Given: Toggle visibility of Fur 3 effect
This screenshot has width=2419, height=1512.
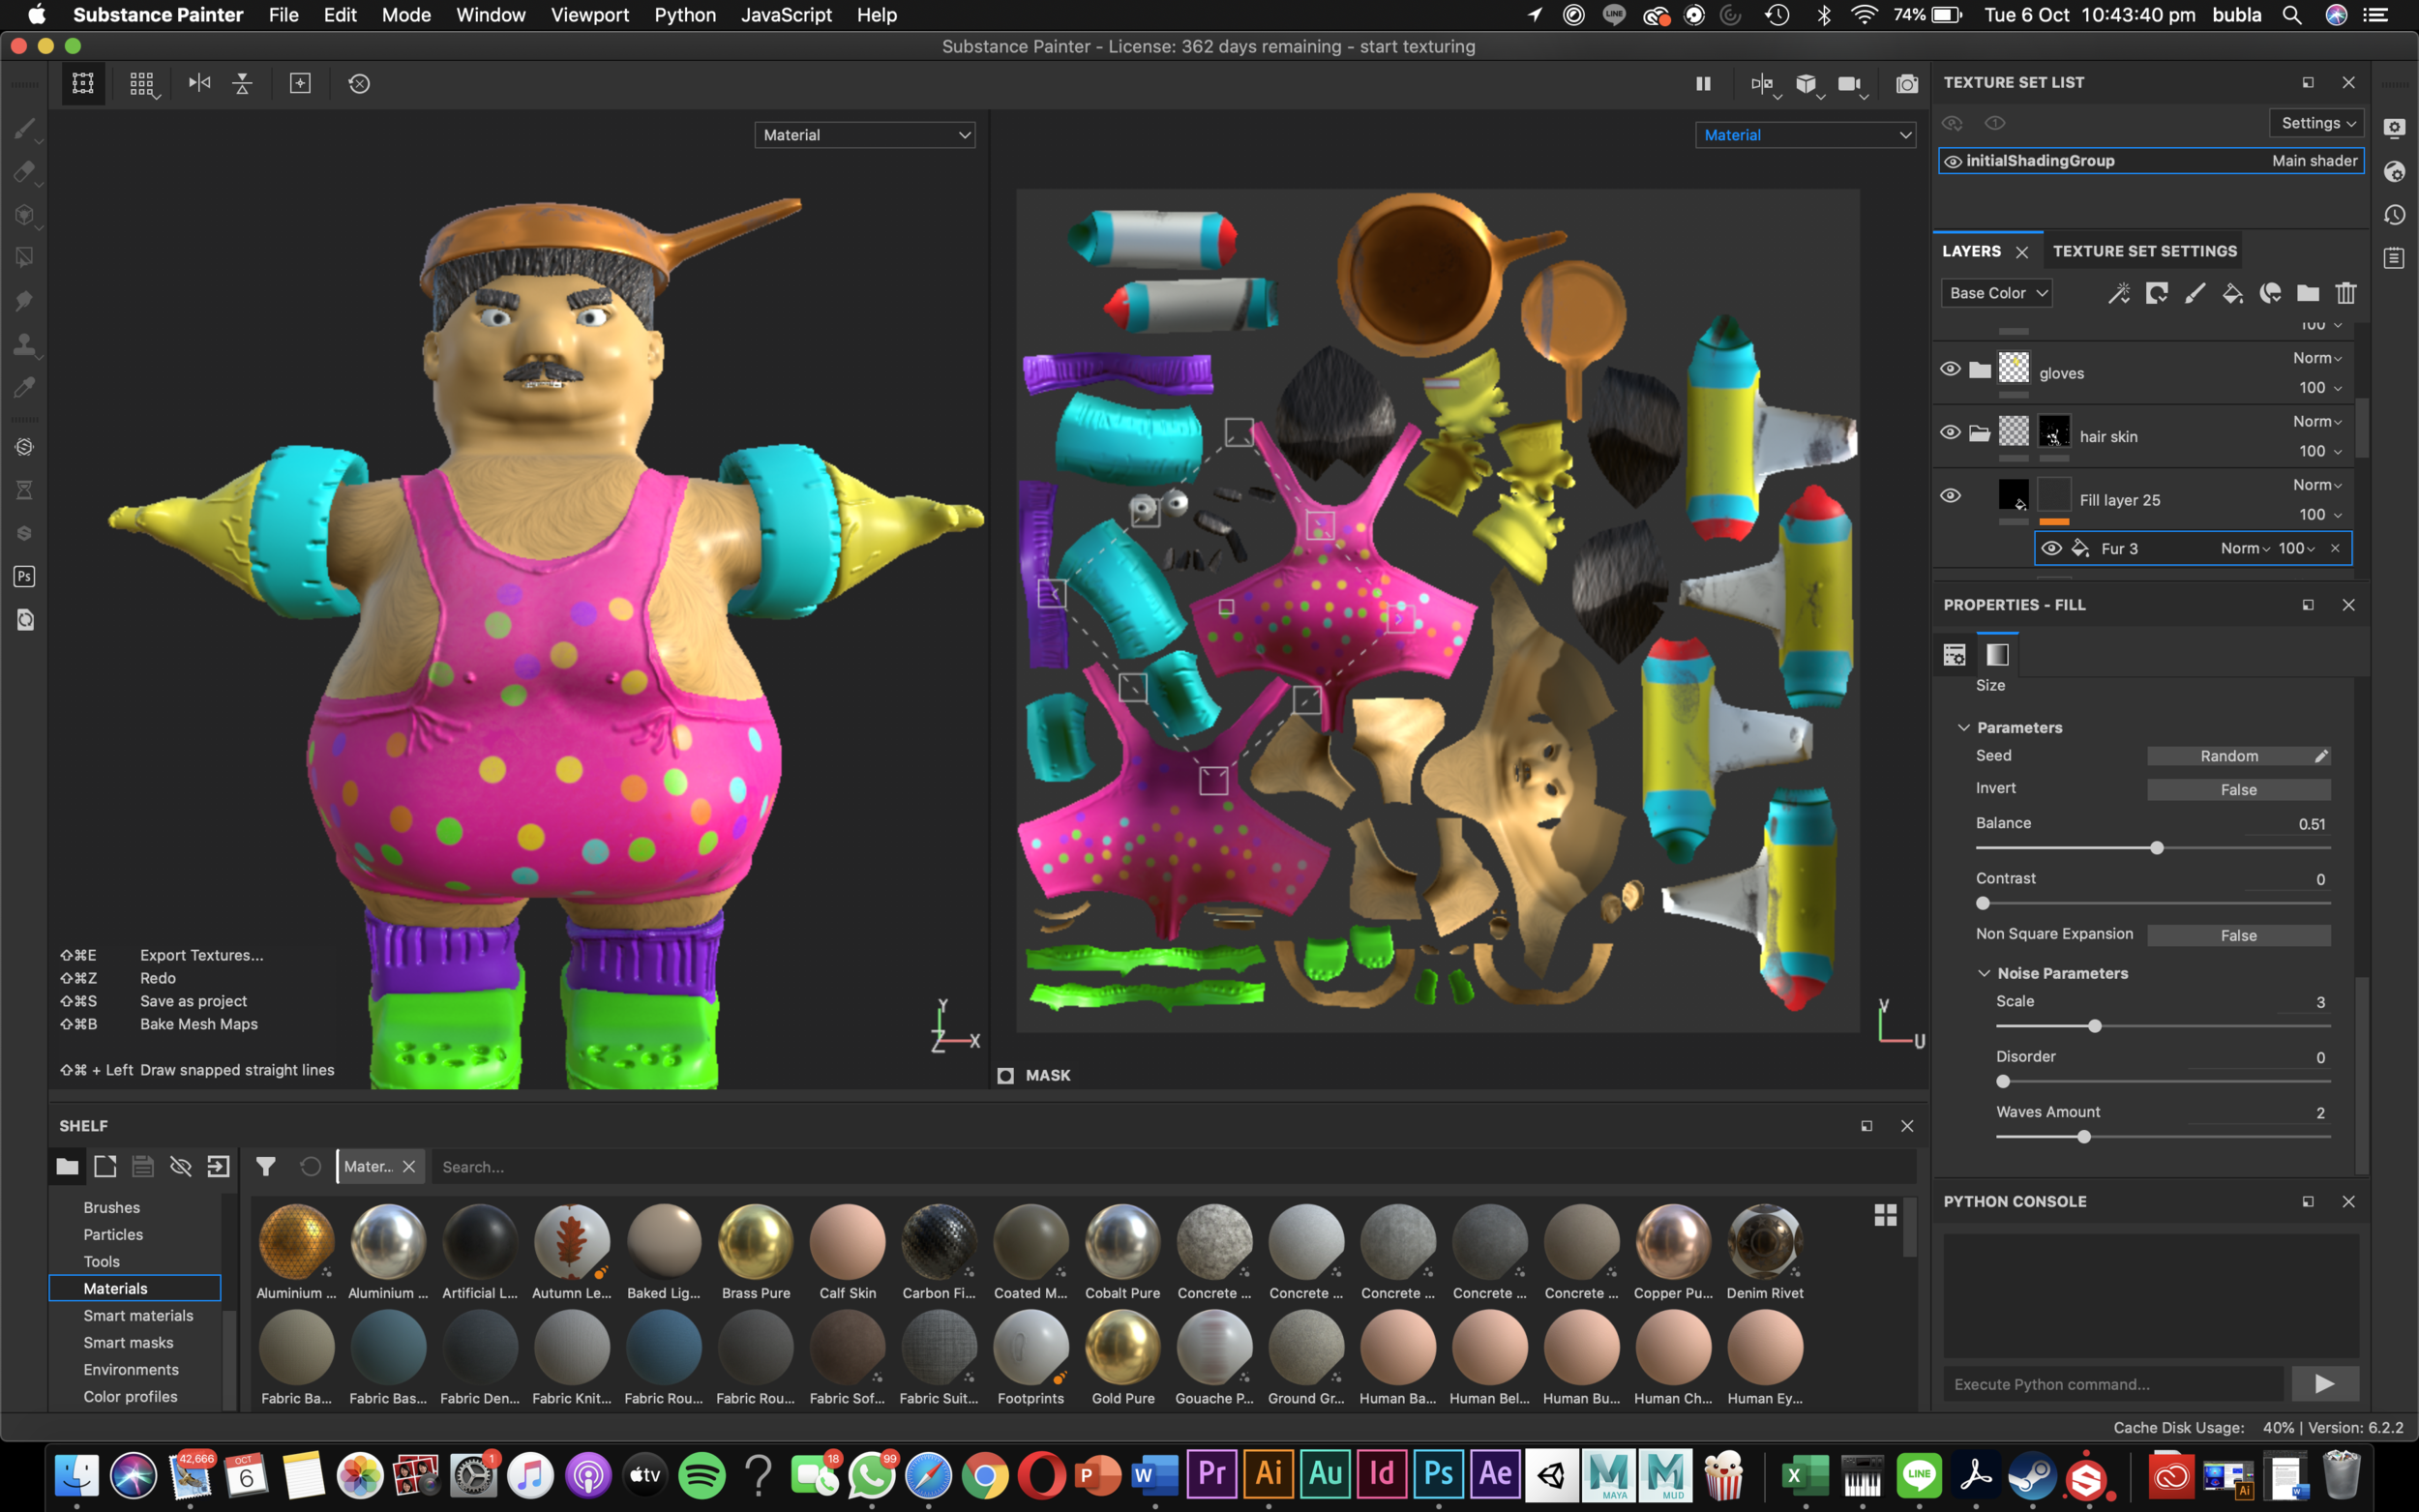Looking at the screenshot, I should point(2051,548).
